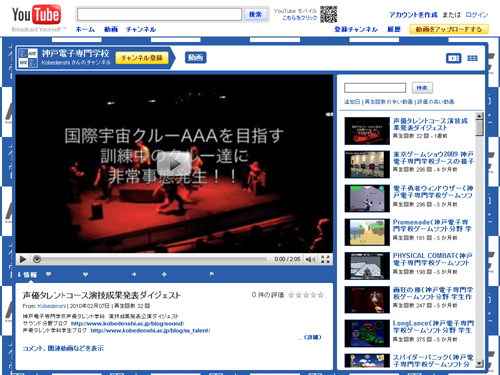Click コメント、関連動画などを表示 link

point(63,348)
